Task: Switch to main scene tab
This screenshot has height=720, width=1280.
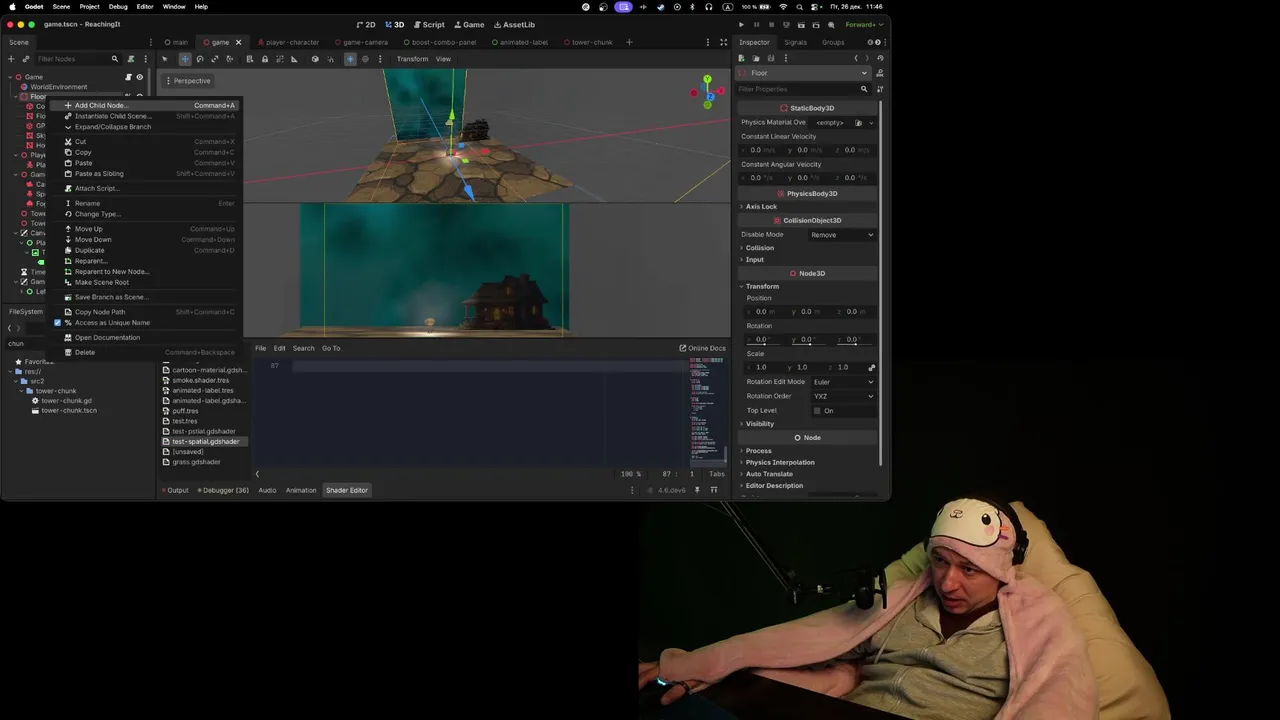Action: [176, 42]
